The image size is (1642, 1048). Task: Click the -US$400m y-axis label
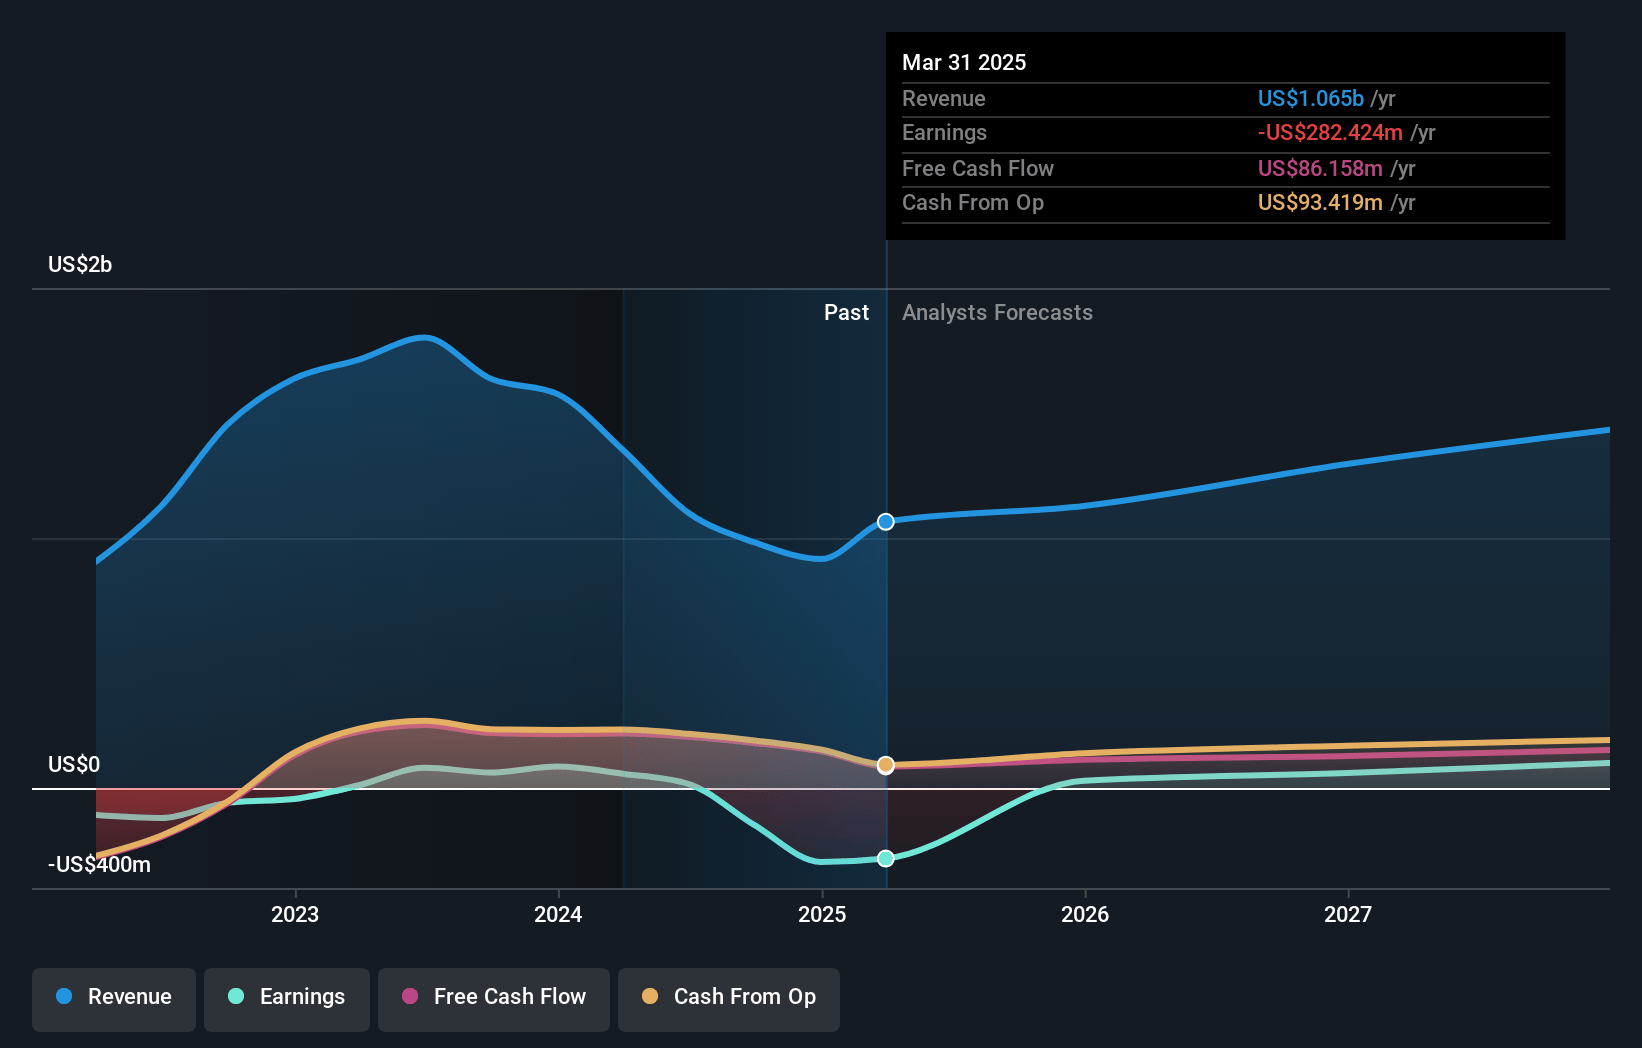point(99,864)
